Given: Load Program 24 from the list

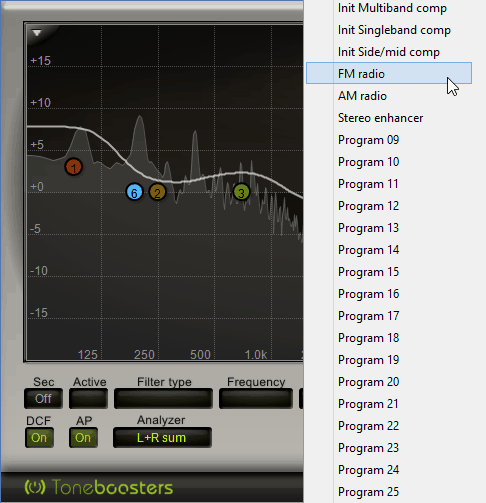Looking at the screenshot, I should 389,470.
